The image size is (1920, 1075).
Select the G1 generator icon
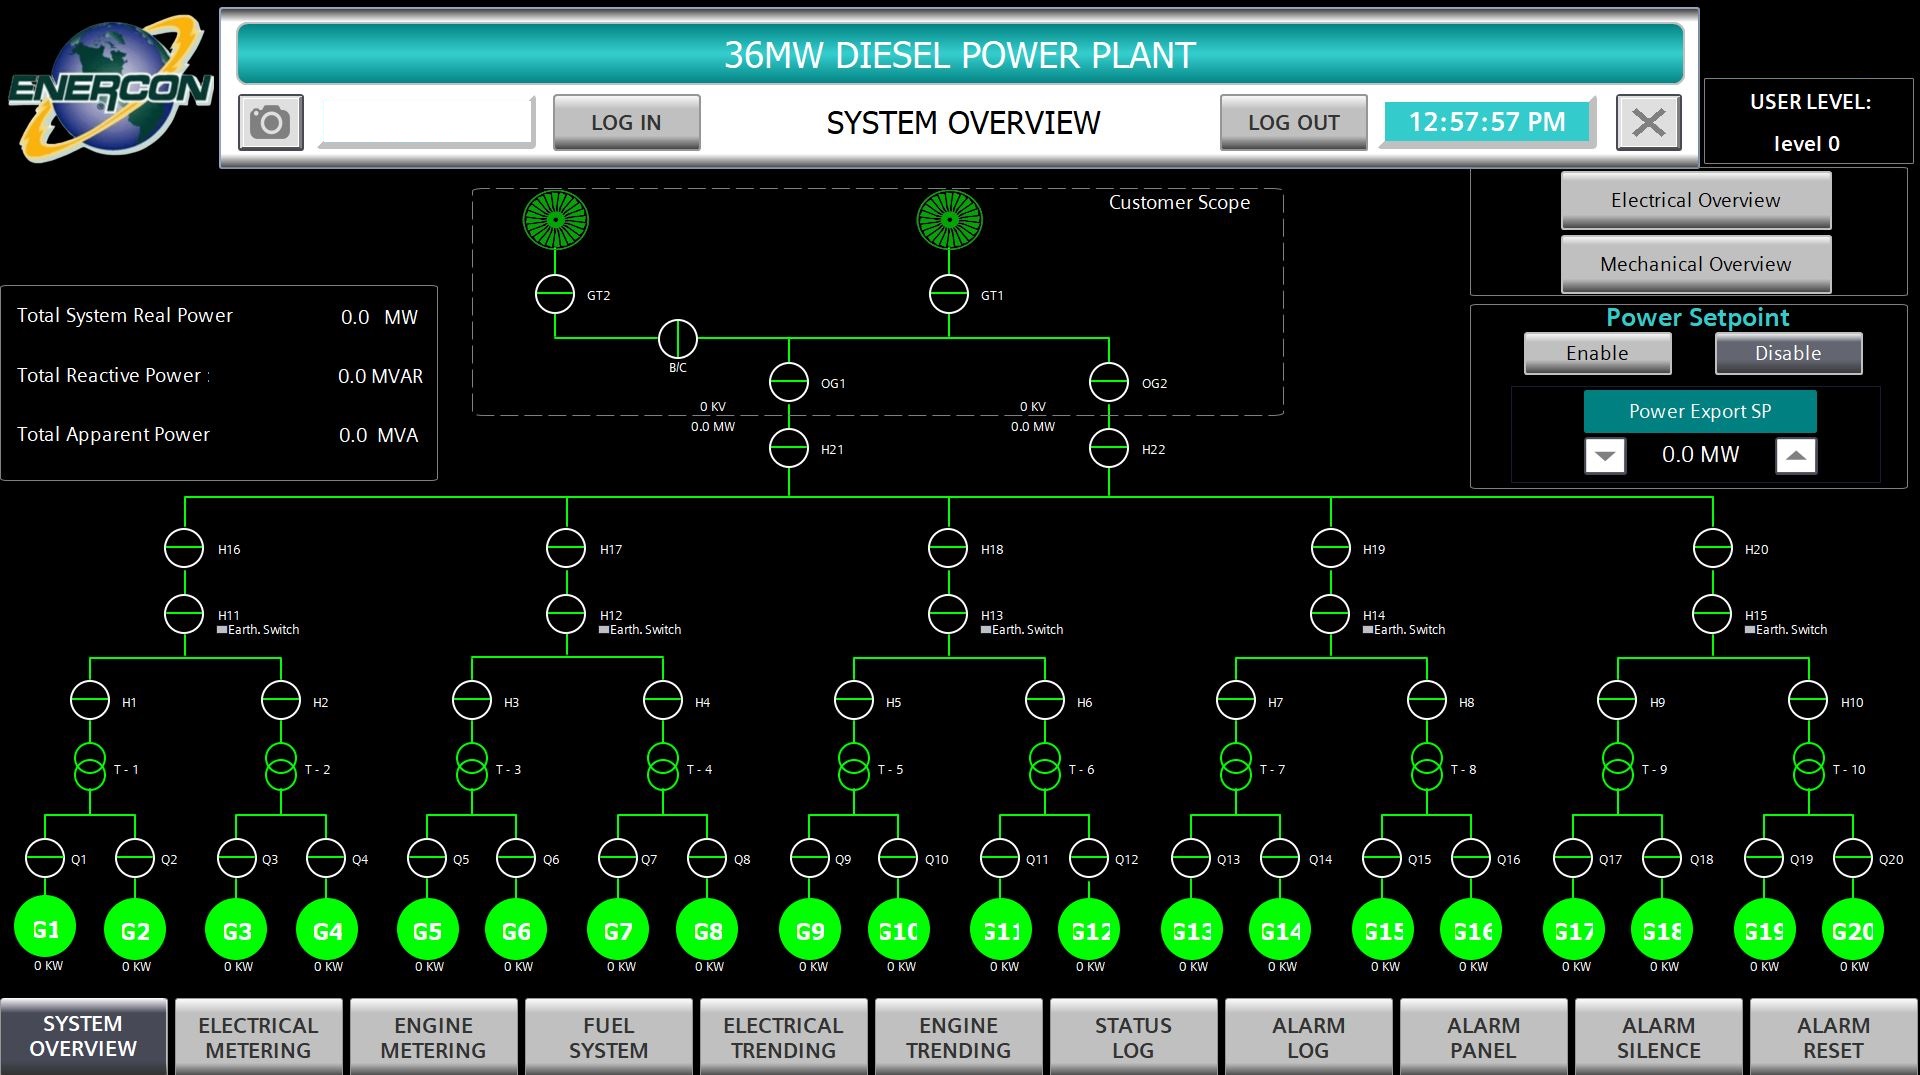(45, 928)
